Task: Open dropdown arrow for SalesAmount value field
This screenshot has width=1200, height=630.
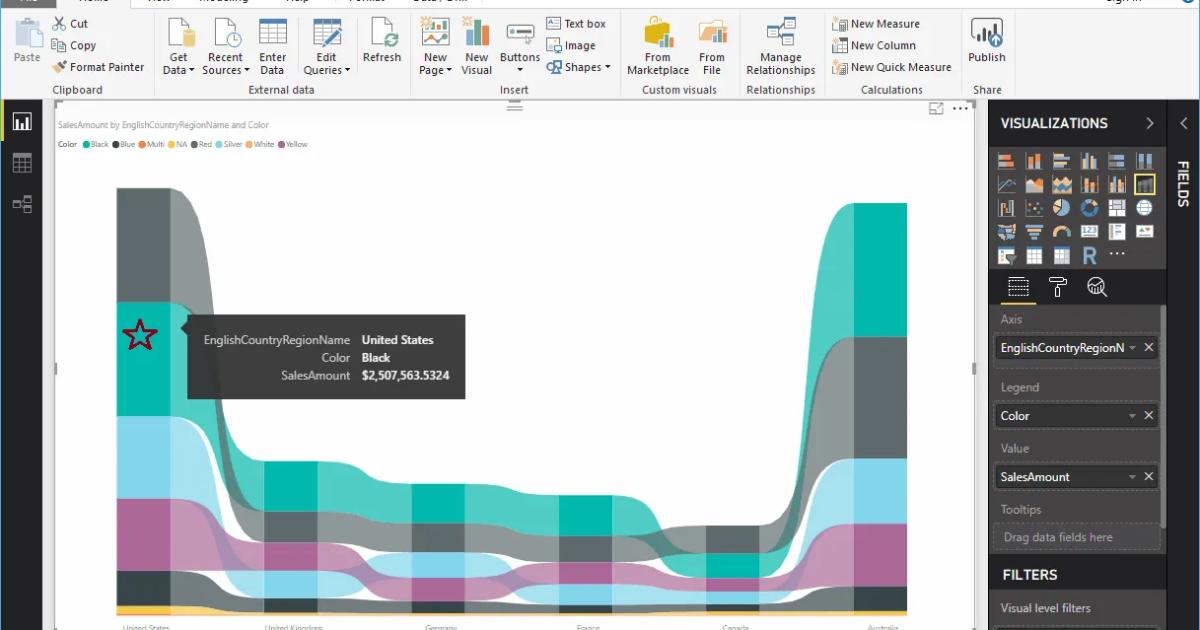Action: tap(1132, 477)
